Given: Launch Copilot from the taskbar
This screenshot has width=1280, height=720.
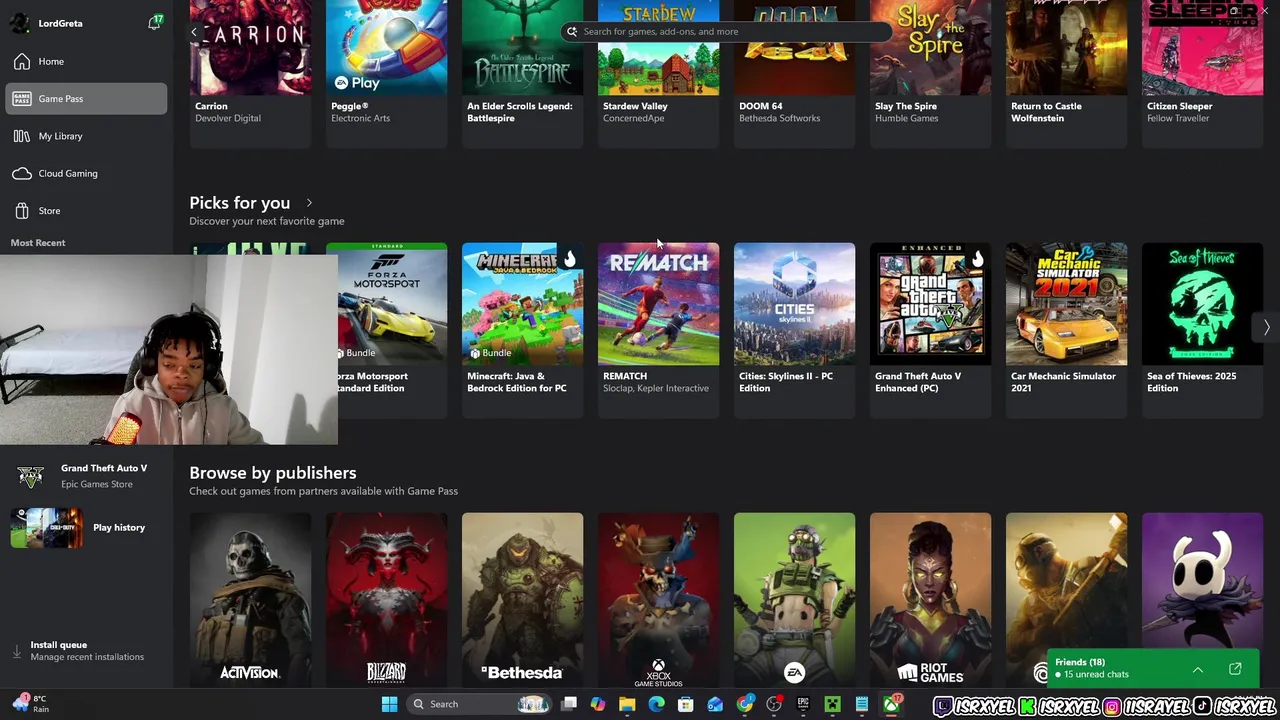Looking at the screenshot, I should (598, 704).
